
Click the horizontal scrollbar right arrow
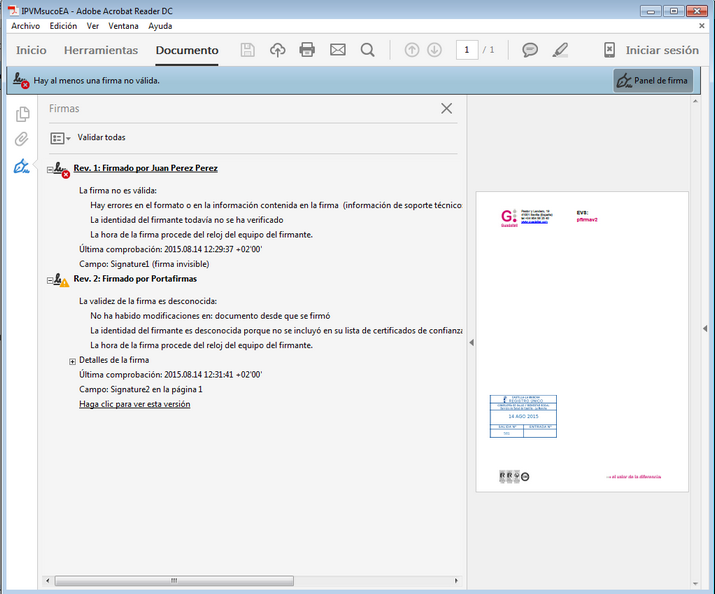click(456, 581)
